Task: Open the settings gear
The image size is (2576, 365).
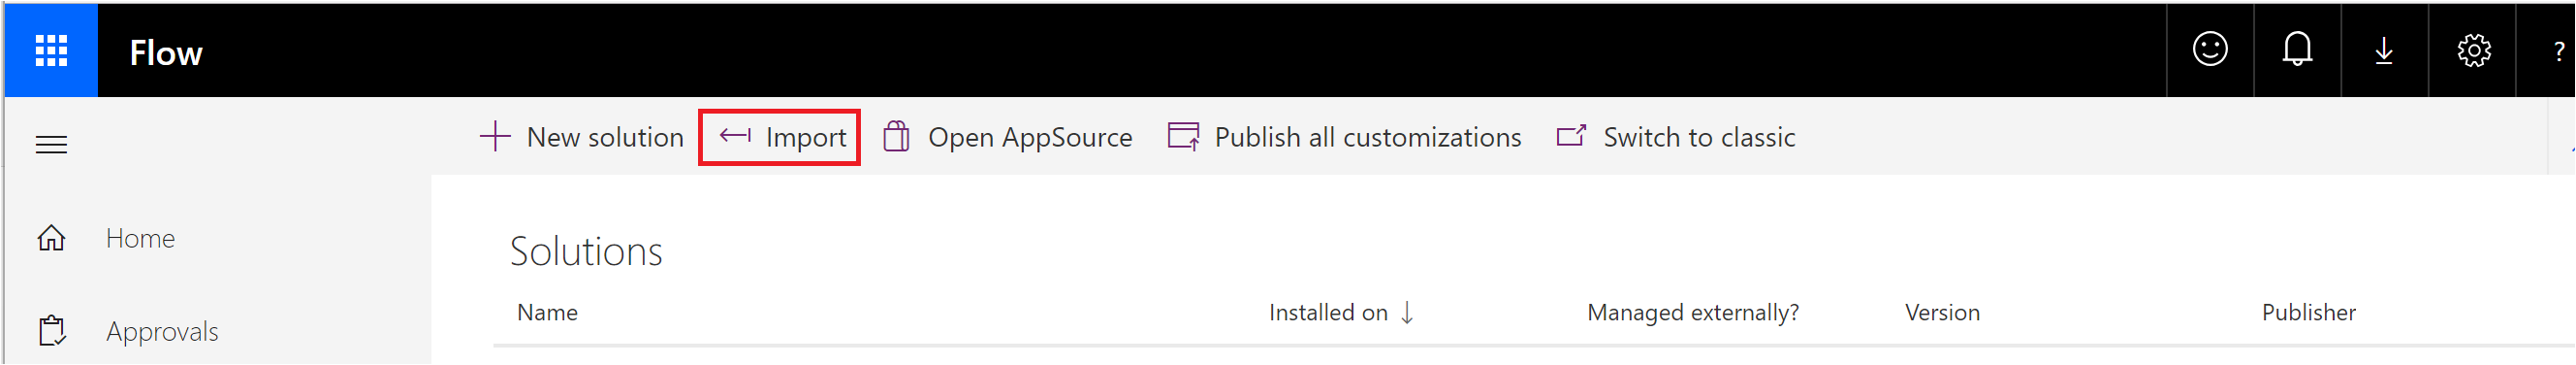Action: pos(2473,50)
